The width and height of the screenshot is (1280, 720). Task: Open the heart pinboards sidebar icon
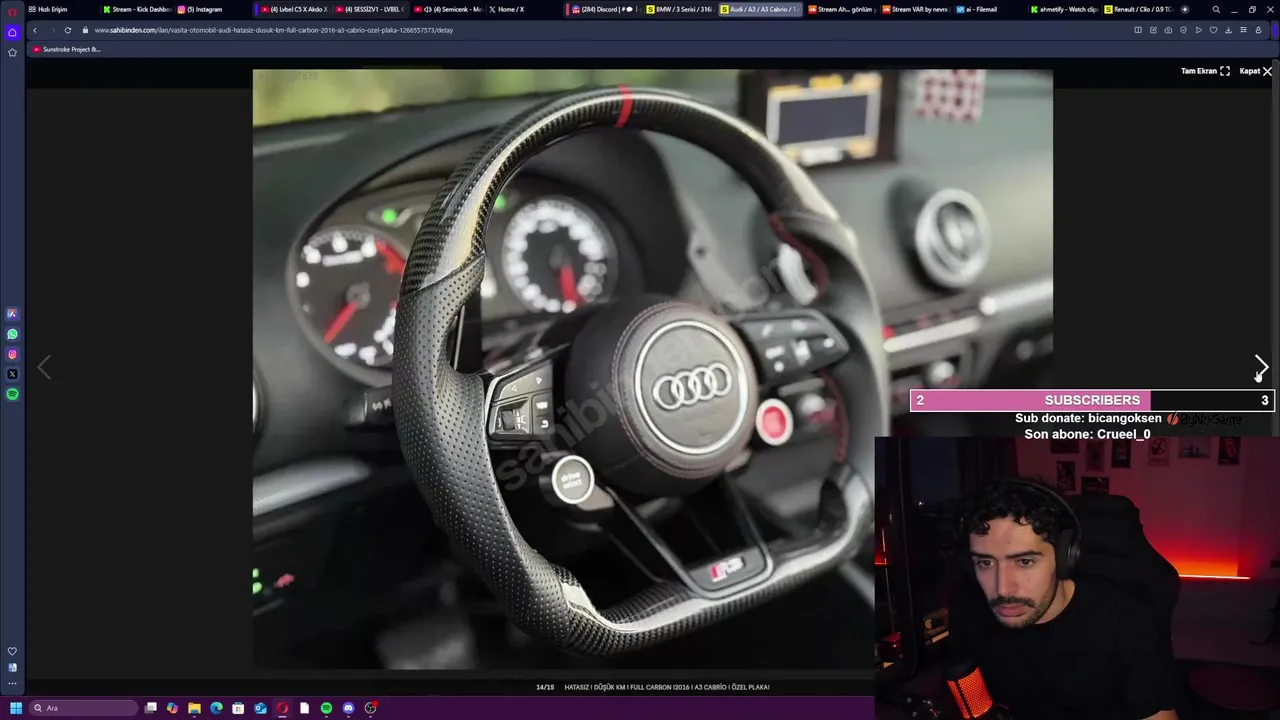coord(12,651)
